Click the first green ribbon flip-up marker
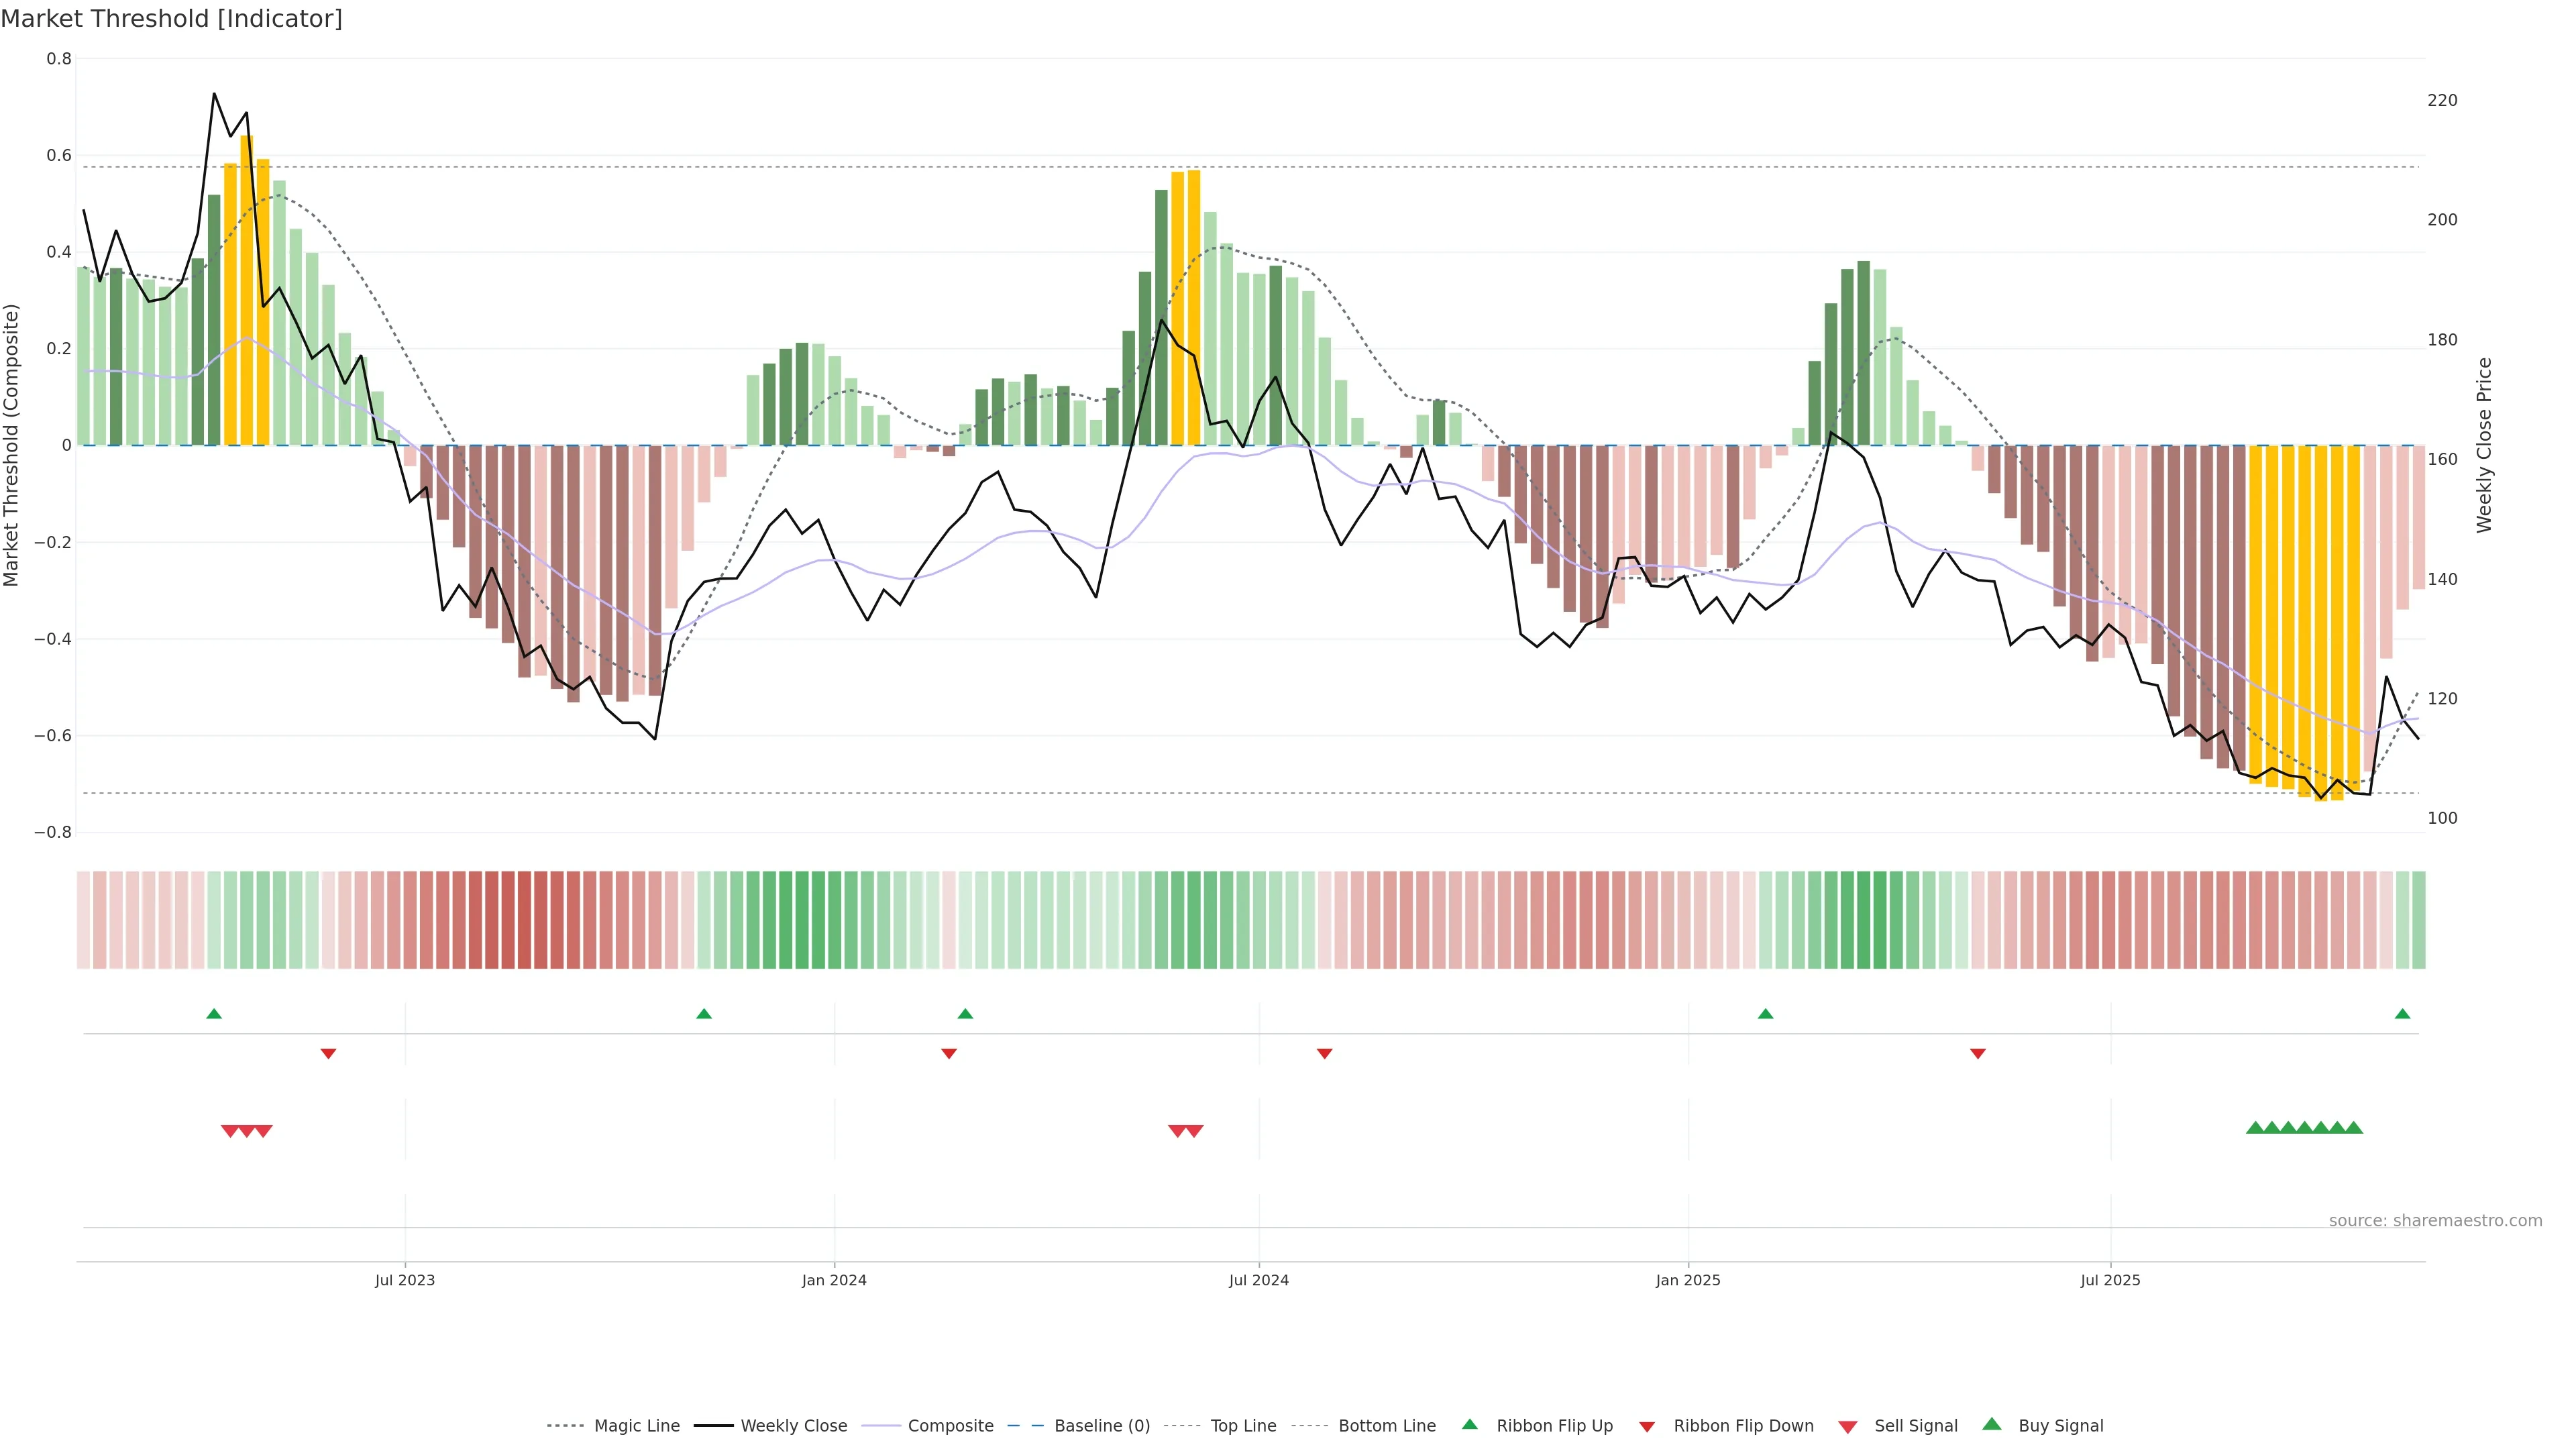 click(x=214, y=1014)
